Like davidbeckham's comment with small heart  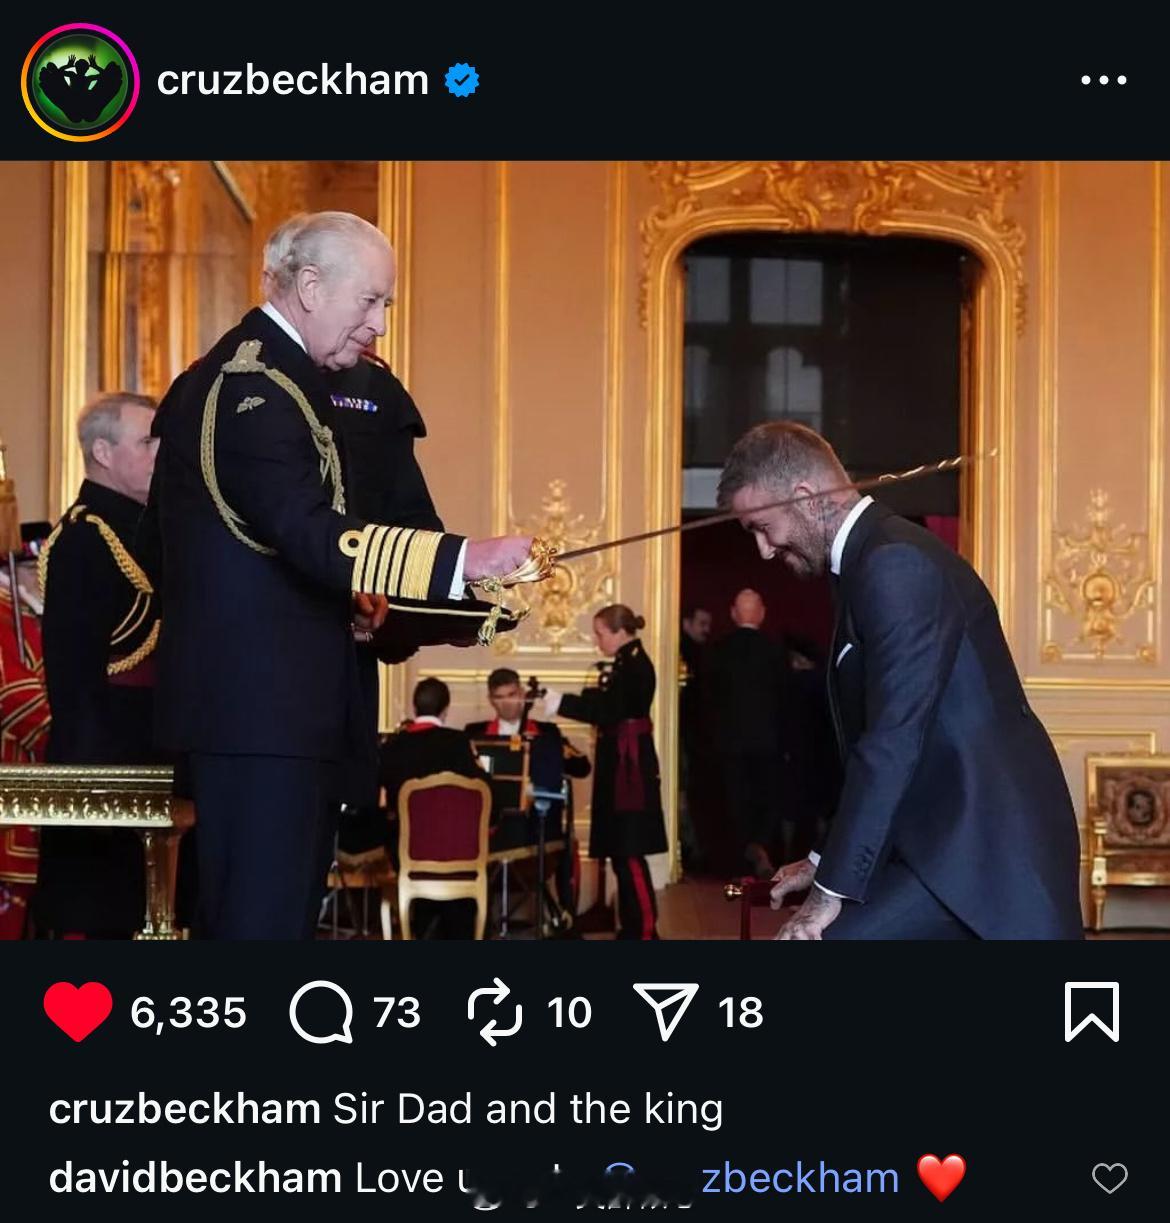1109,1179
